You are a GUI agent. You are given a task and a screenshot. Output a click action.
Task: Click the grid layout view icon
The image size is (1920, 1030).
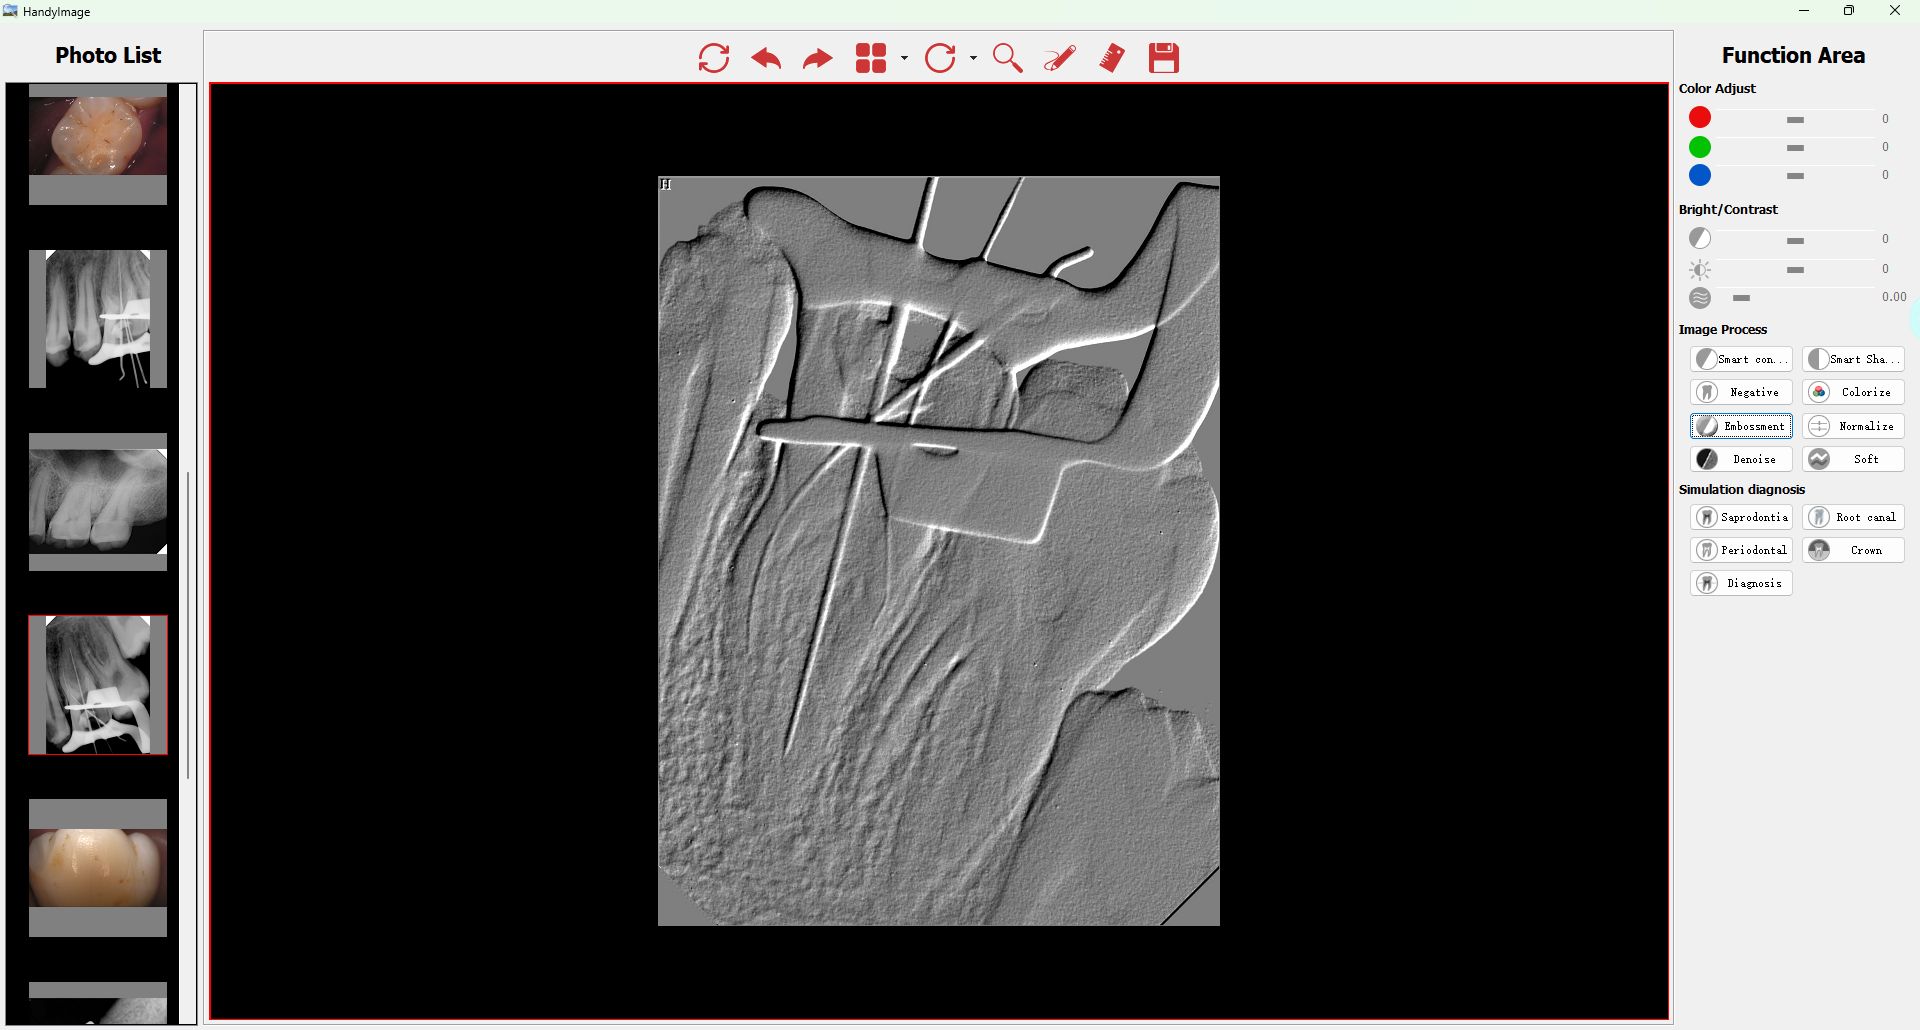pyautogui.click(x=871, y=58)
